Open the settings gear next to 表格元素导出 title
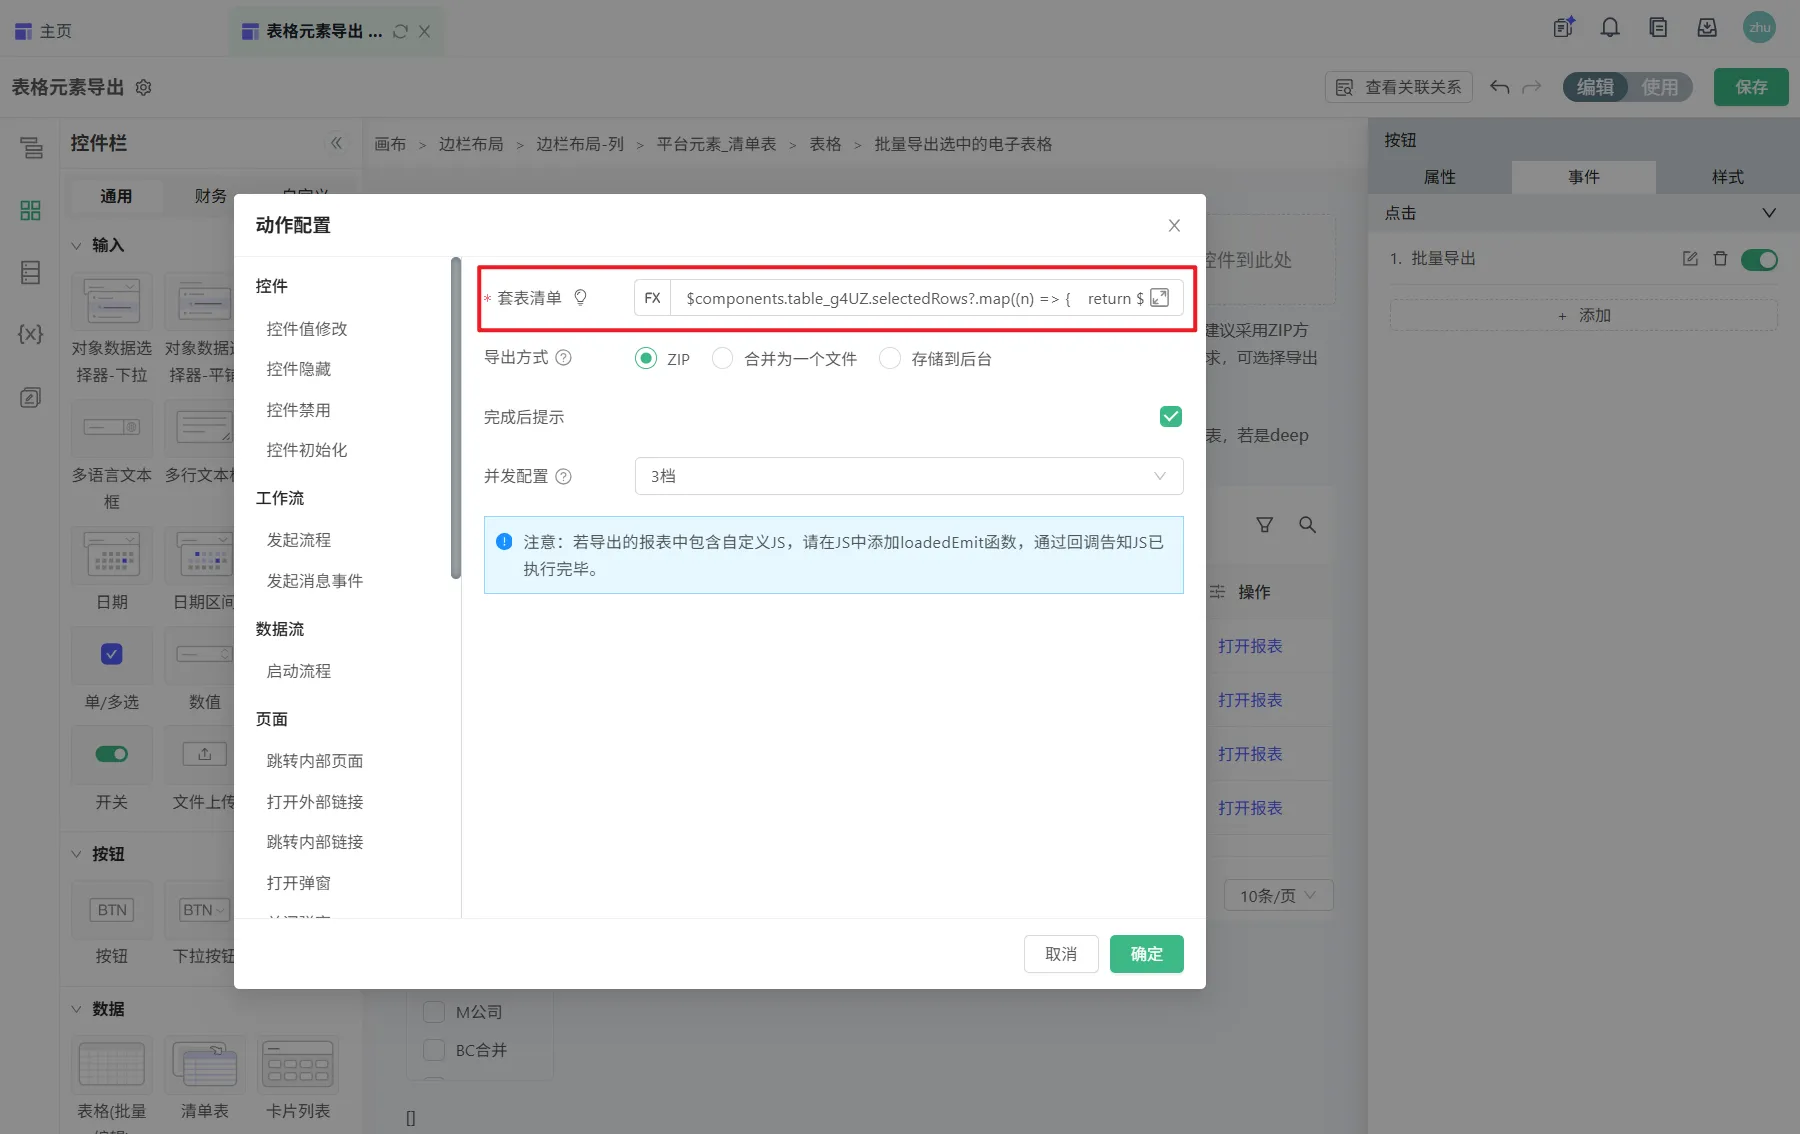Screen dimensions: 1800x1134 pyautogui.click(x=144, y=88)
